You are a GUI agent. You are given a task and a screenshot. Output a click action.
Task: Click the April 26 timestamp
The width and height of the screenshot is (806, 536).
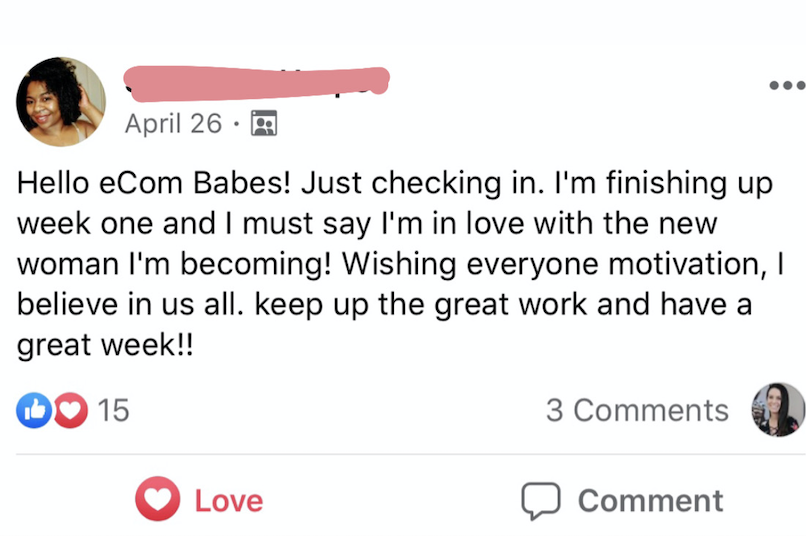[x=173, y=124]
